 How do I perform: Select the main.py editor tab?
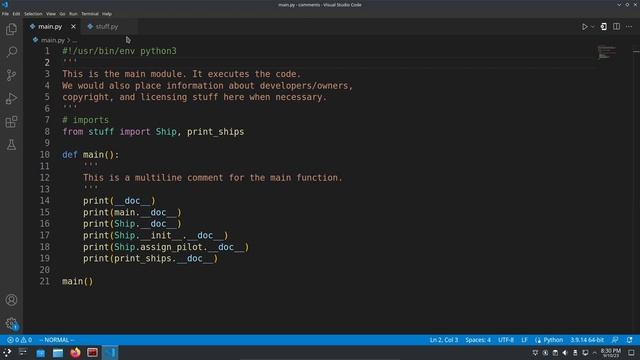click(52, 27)
